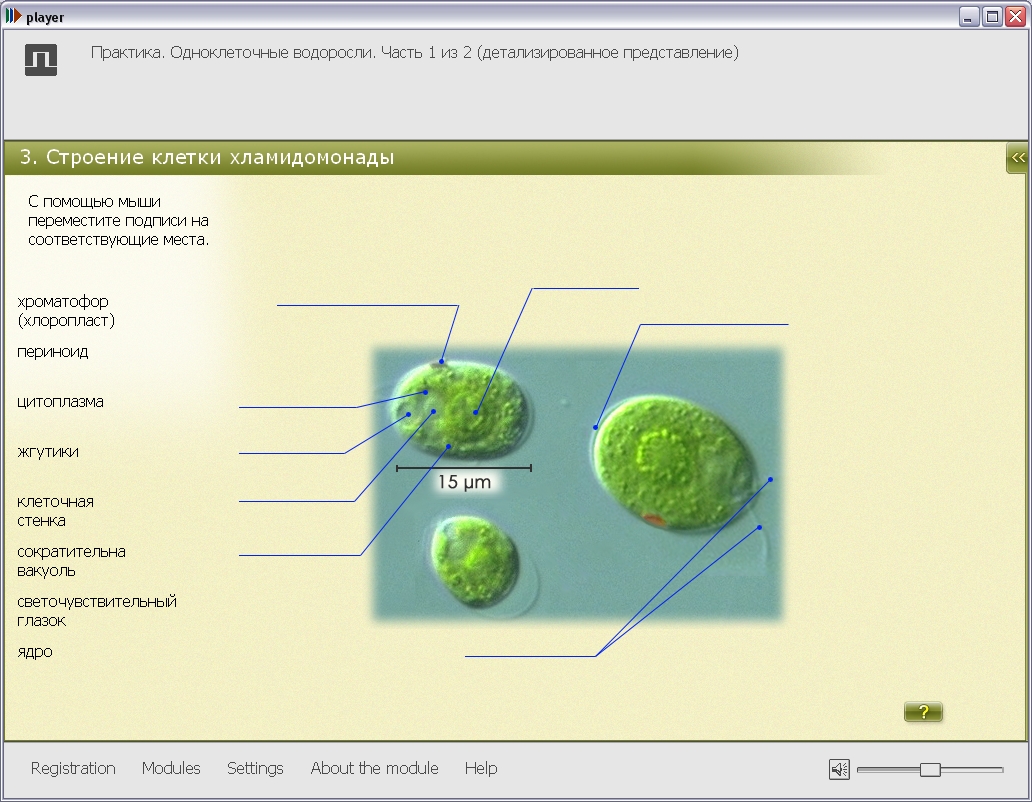Select the 'цитоплазма' label
The image size is (1032, 802).
[60, 402]
